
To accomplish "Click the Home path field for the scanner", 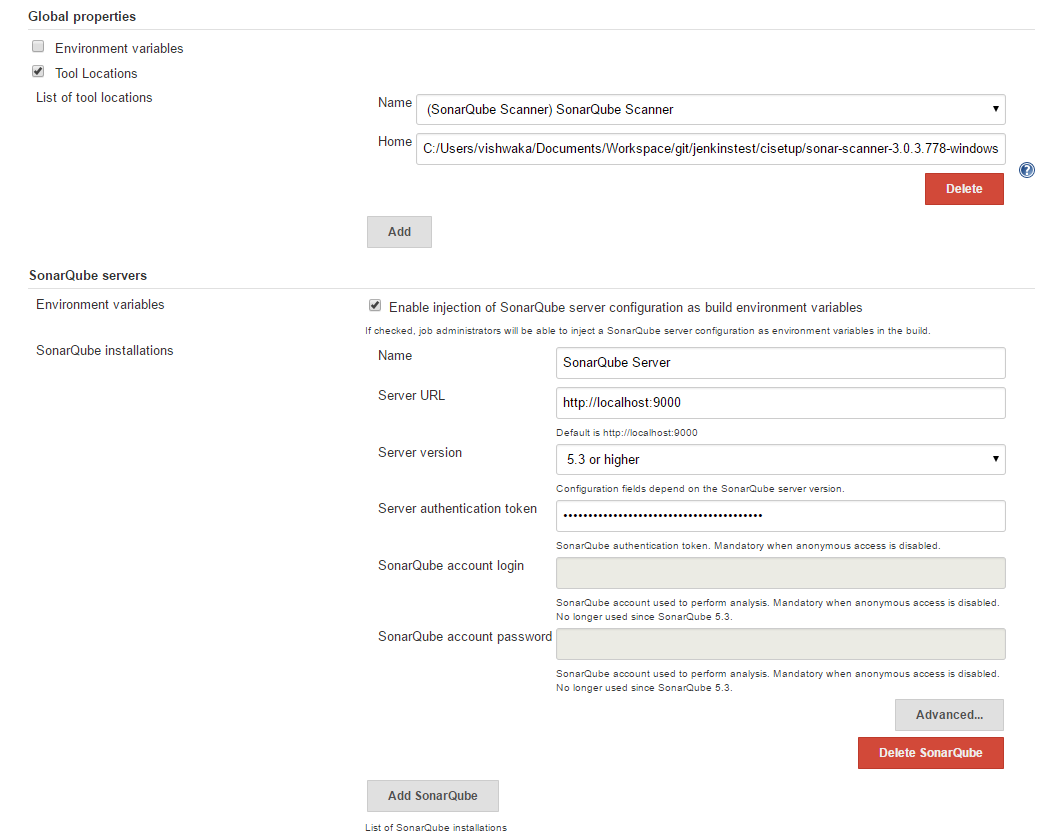I will click(x=710, y=148).
